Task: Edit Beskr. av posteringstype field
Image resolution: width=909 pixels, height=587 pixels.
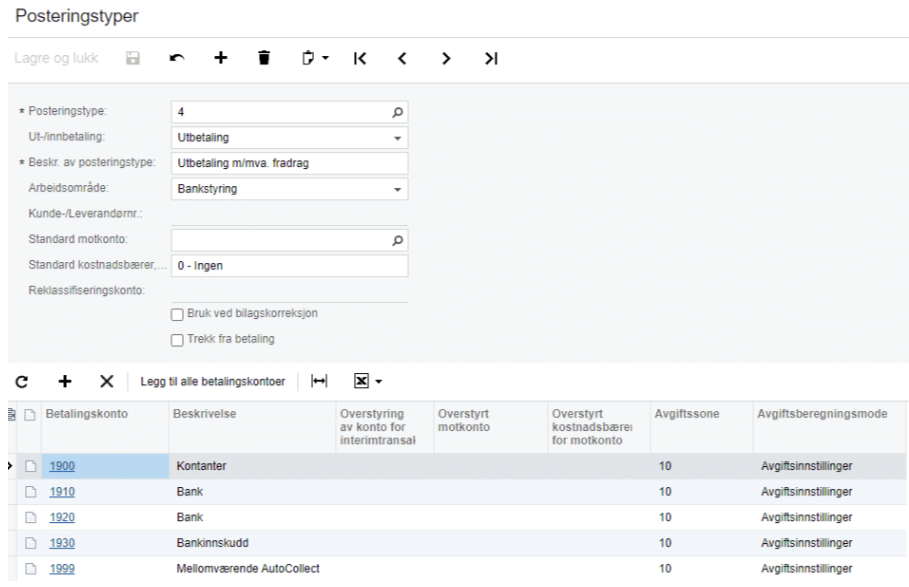Action: (x=289, y=163)
